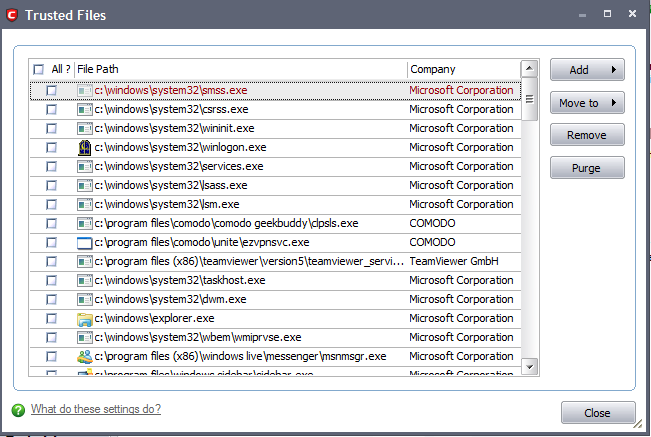Expand the Move to dropdown
651x437 pixels.
point(587,103)
